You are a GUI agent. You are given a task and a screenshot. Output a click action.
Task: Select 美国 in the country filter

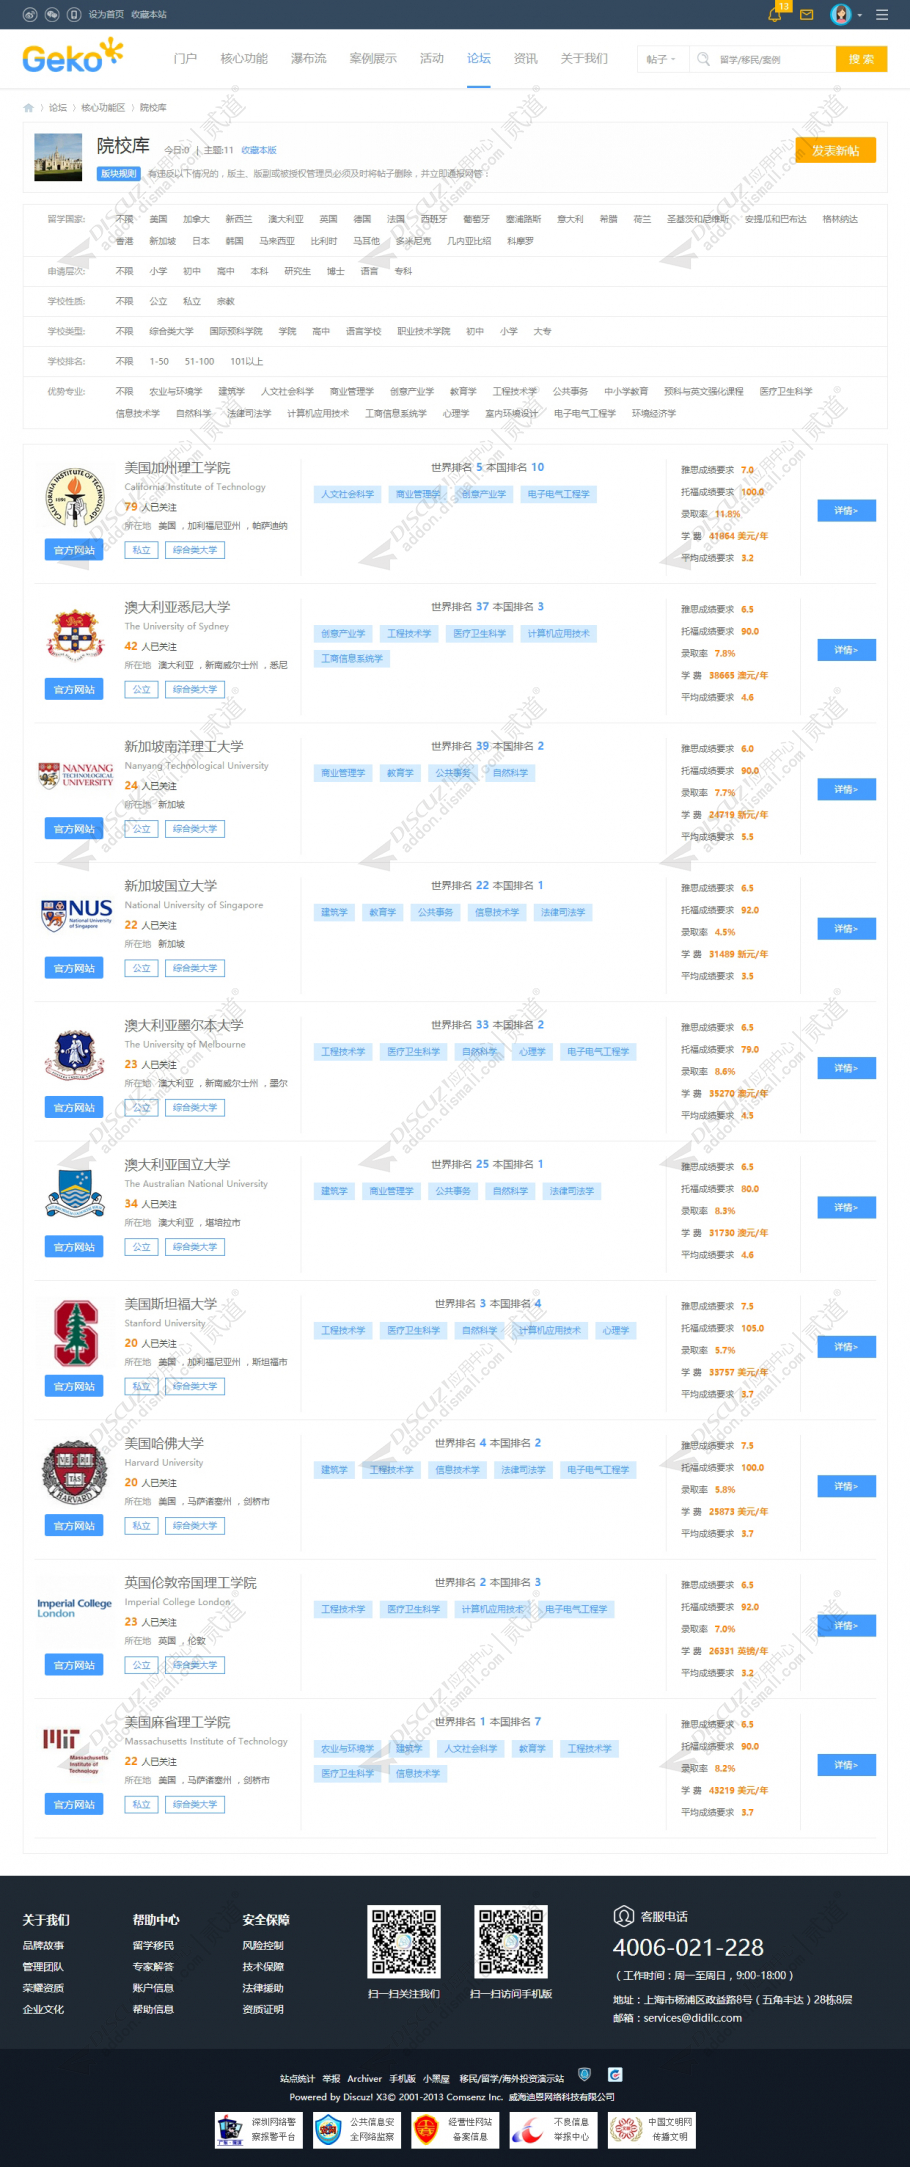[158, 219]
